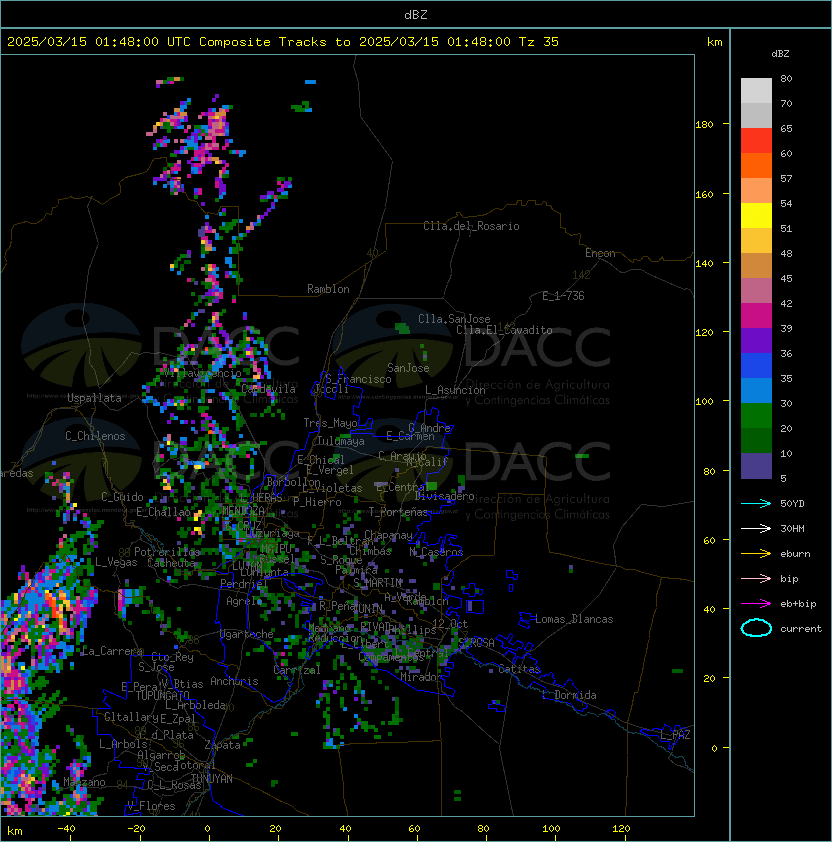
Task: Click the 'C_Chilenos' map label
Action: coord(95,436)
